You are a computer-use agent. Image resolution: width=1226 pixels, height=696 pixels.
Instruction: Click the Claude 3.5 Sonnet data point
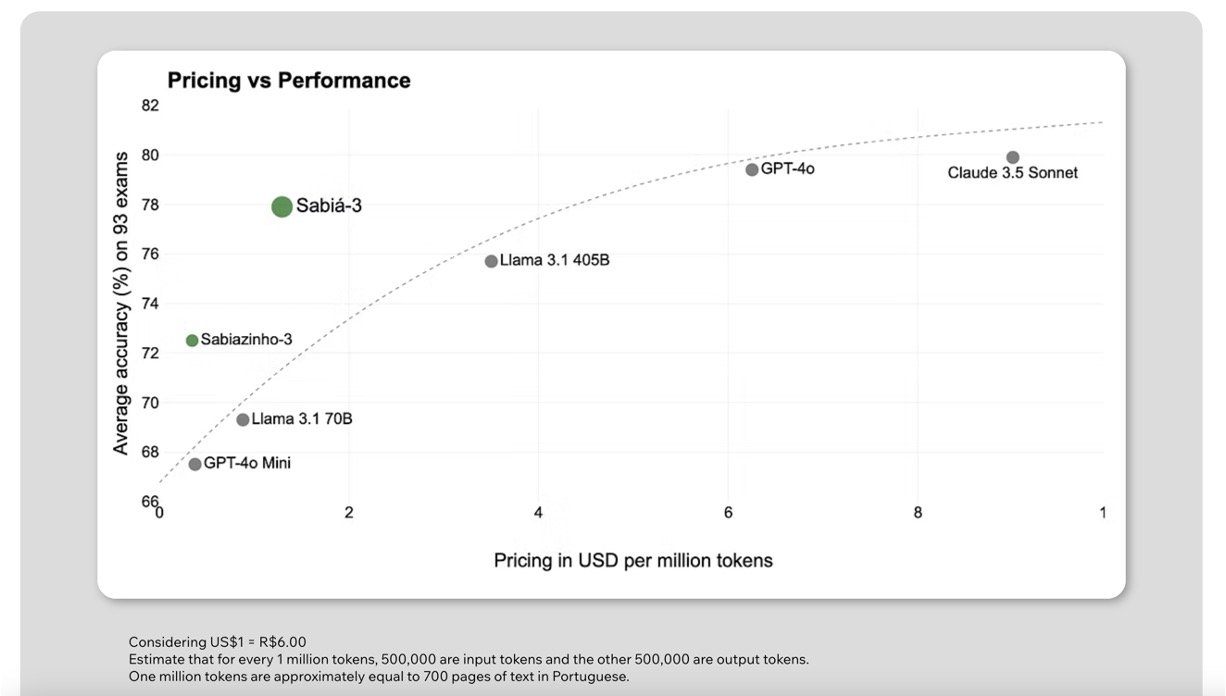click(1013, 157)
